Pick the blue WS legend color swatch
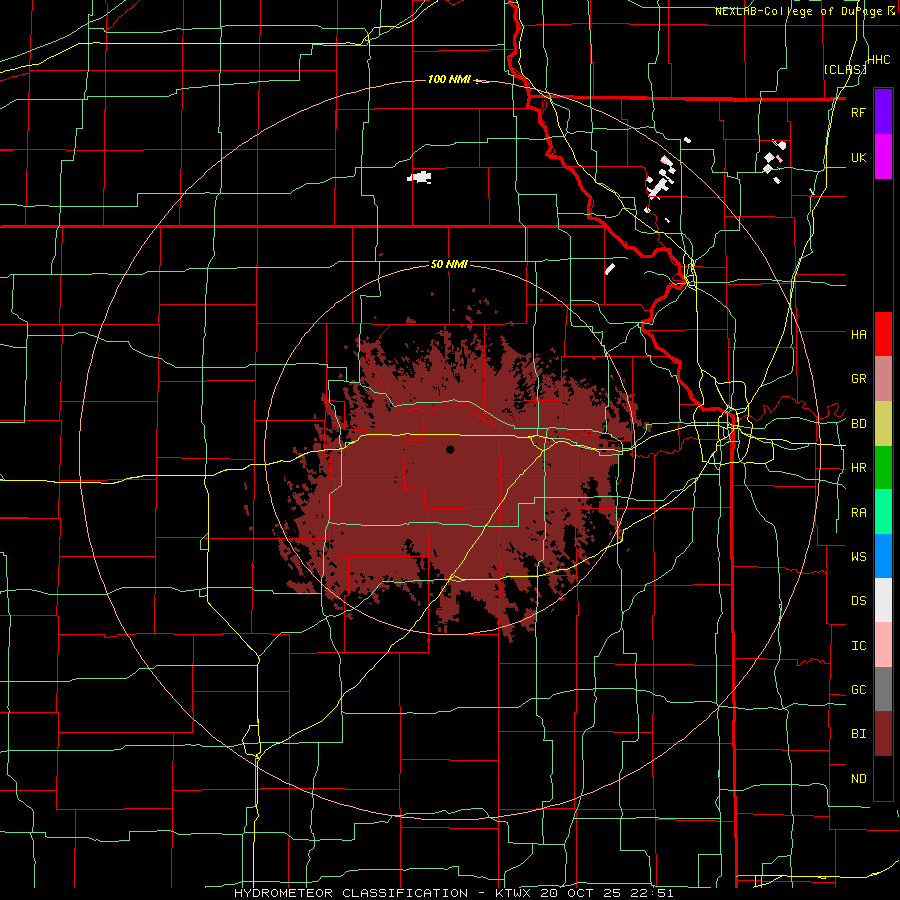 (883, 556)
